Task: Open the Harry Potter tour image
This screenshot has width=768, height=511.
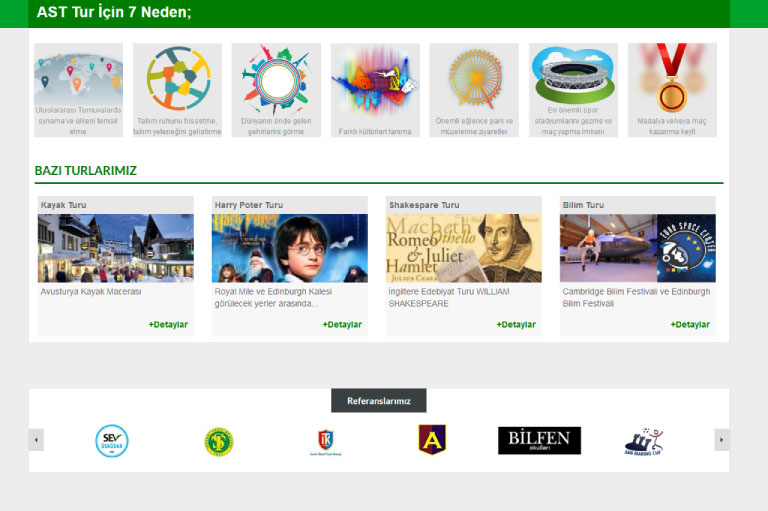Action: click(290, 248)
